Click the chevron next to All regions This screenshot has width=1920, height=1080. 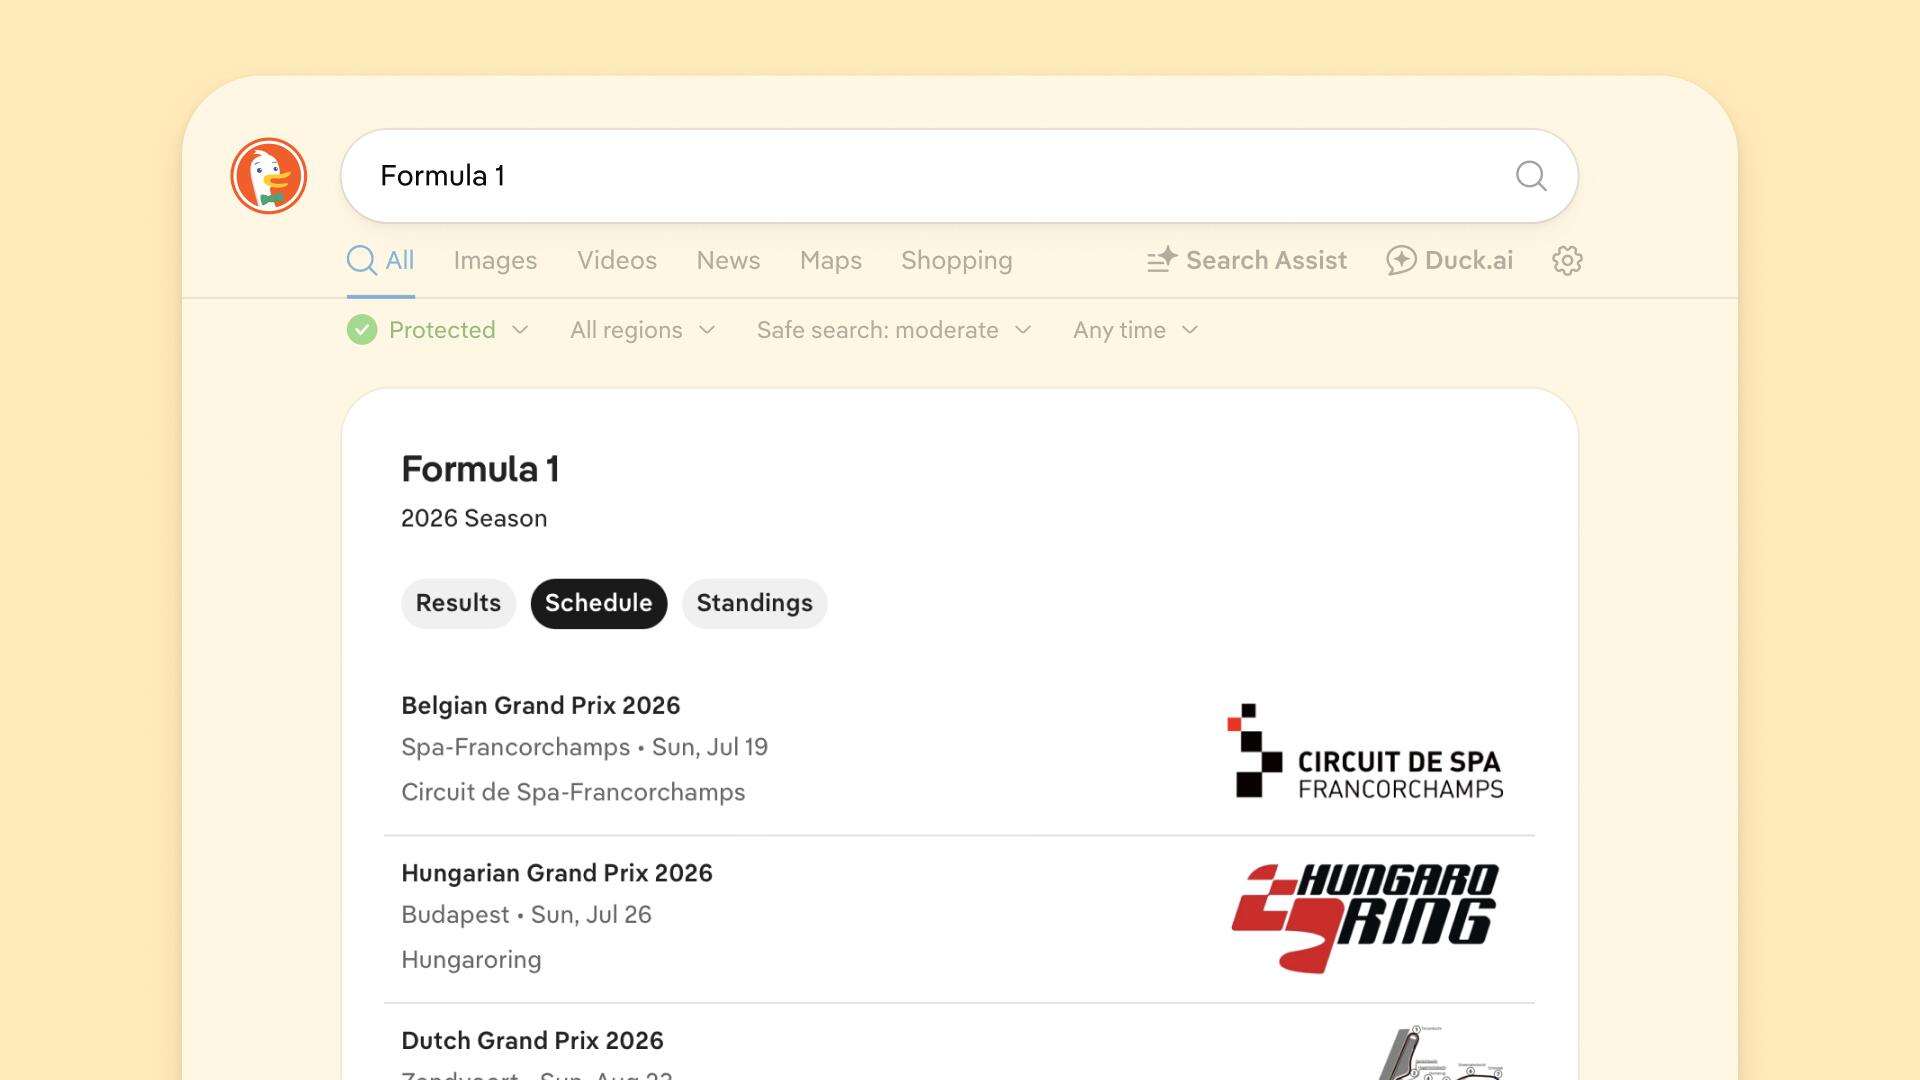coord(707,330)
